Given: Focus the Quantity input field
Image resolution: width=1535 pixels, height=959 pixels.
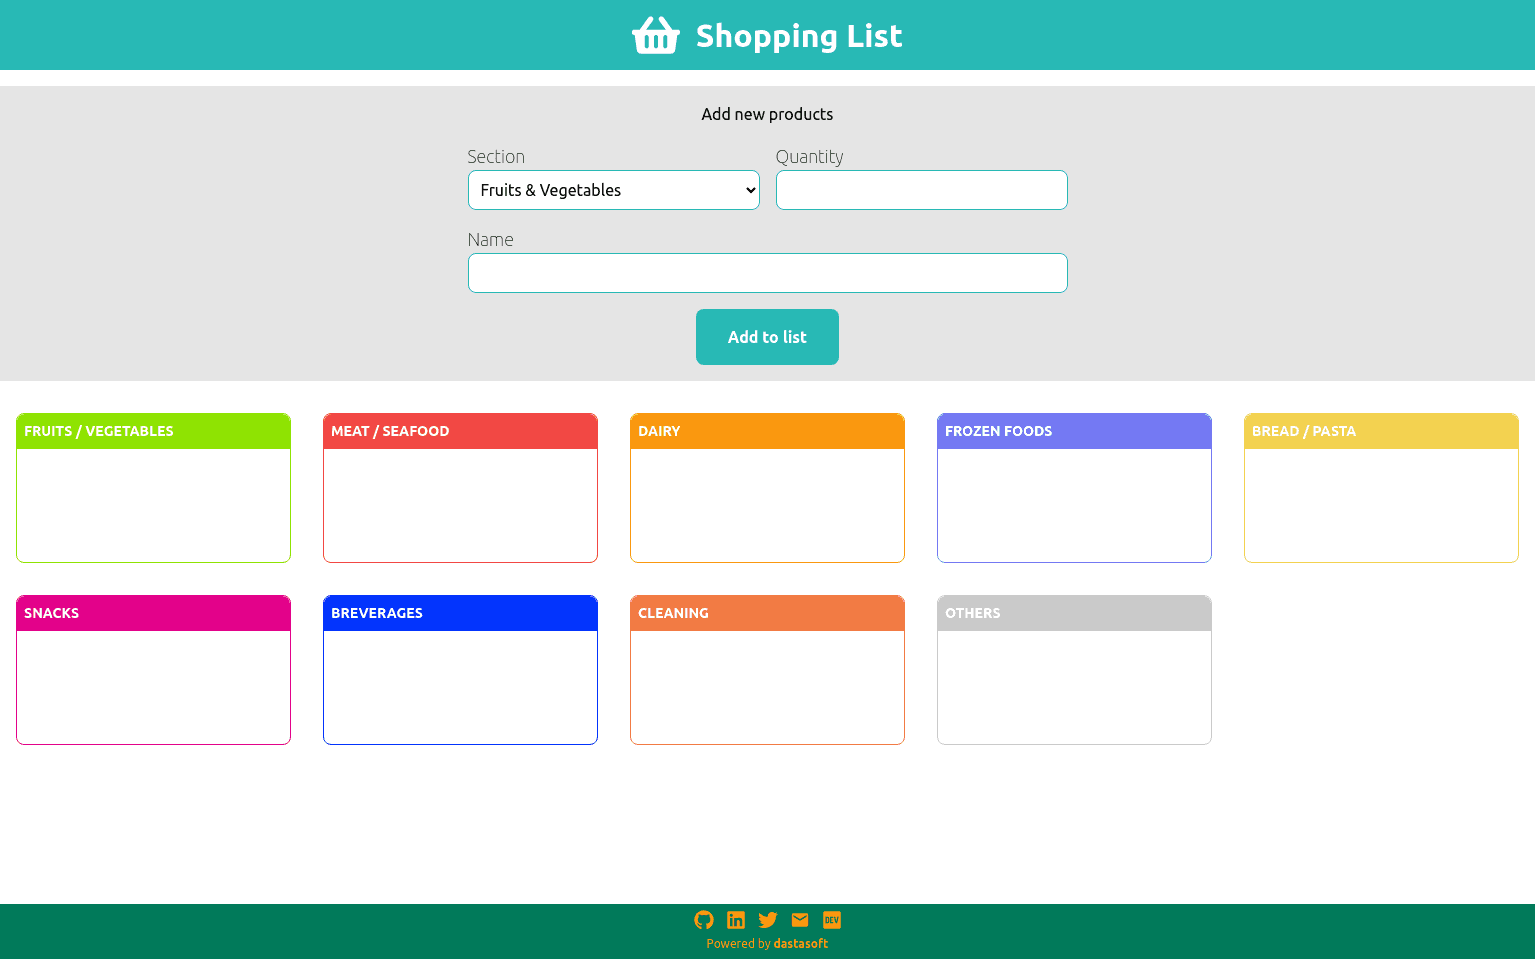Looking at the screenshot, I should pyautogui.click(x=921, y=190).
